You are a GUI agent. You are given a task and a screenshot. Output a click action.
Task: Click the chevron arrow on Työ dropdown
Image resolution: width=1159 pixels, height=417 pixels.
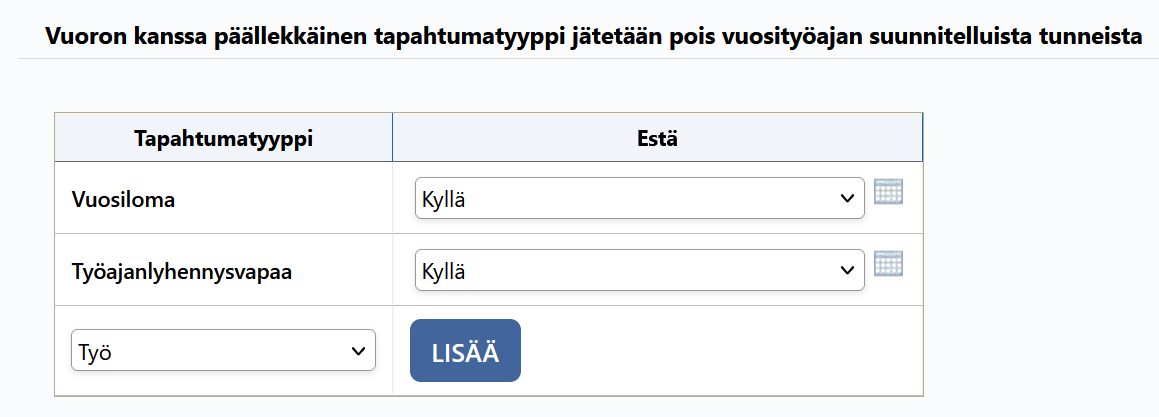click(x=358, y=350)
